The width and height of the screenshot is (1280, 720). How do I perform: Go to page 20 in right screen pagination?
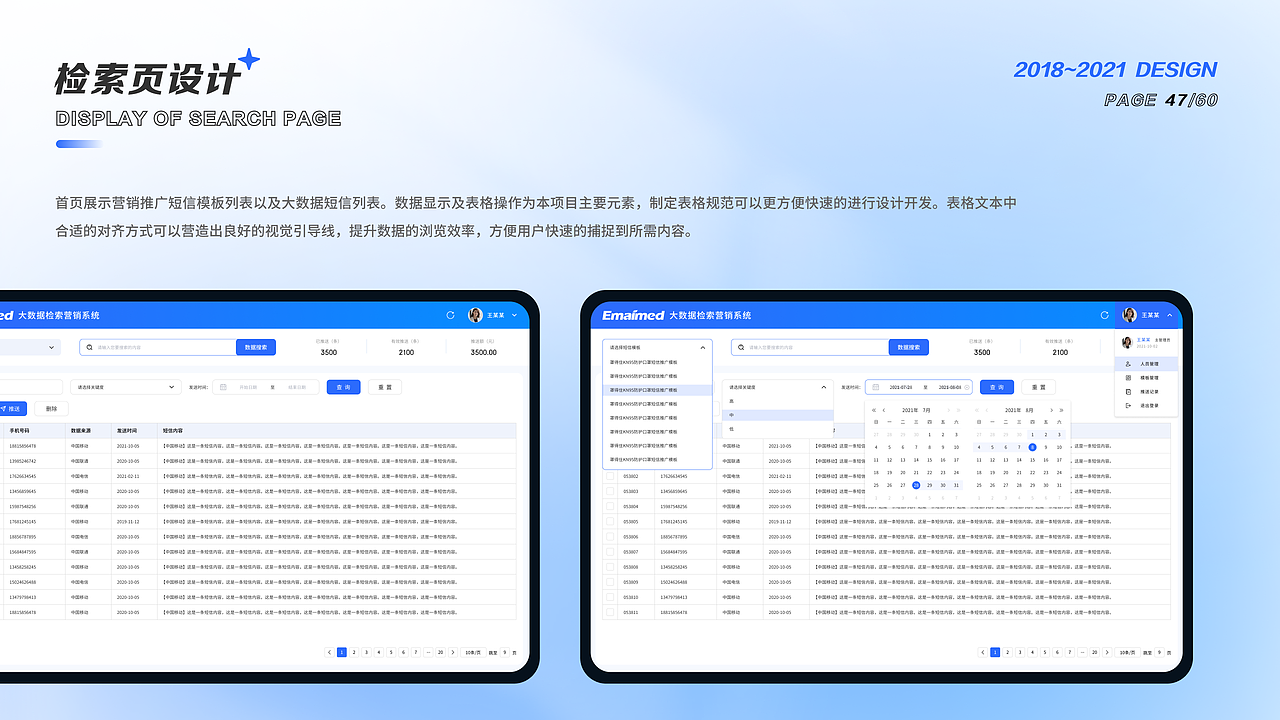pyautogui.click(x=1095, y=652)
